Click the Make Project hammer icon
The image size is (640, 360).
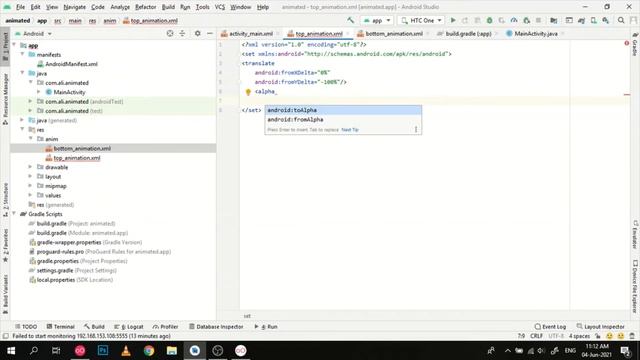tap(350, 20)
